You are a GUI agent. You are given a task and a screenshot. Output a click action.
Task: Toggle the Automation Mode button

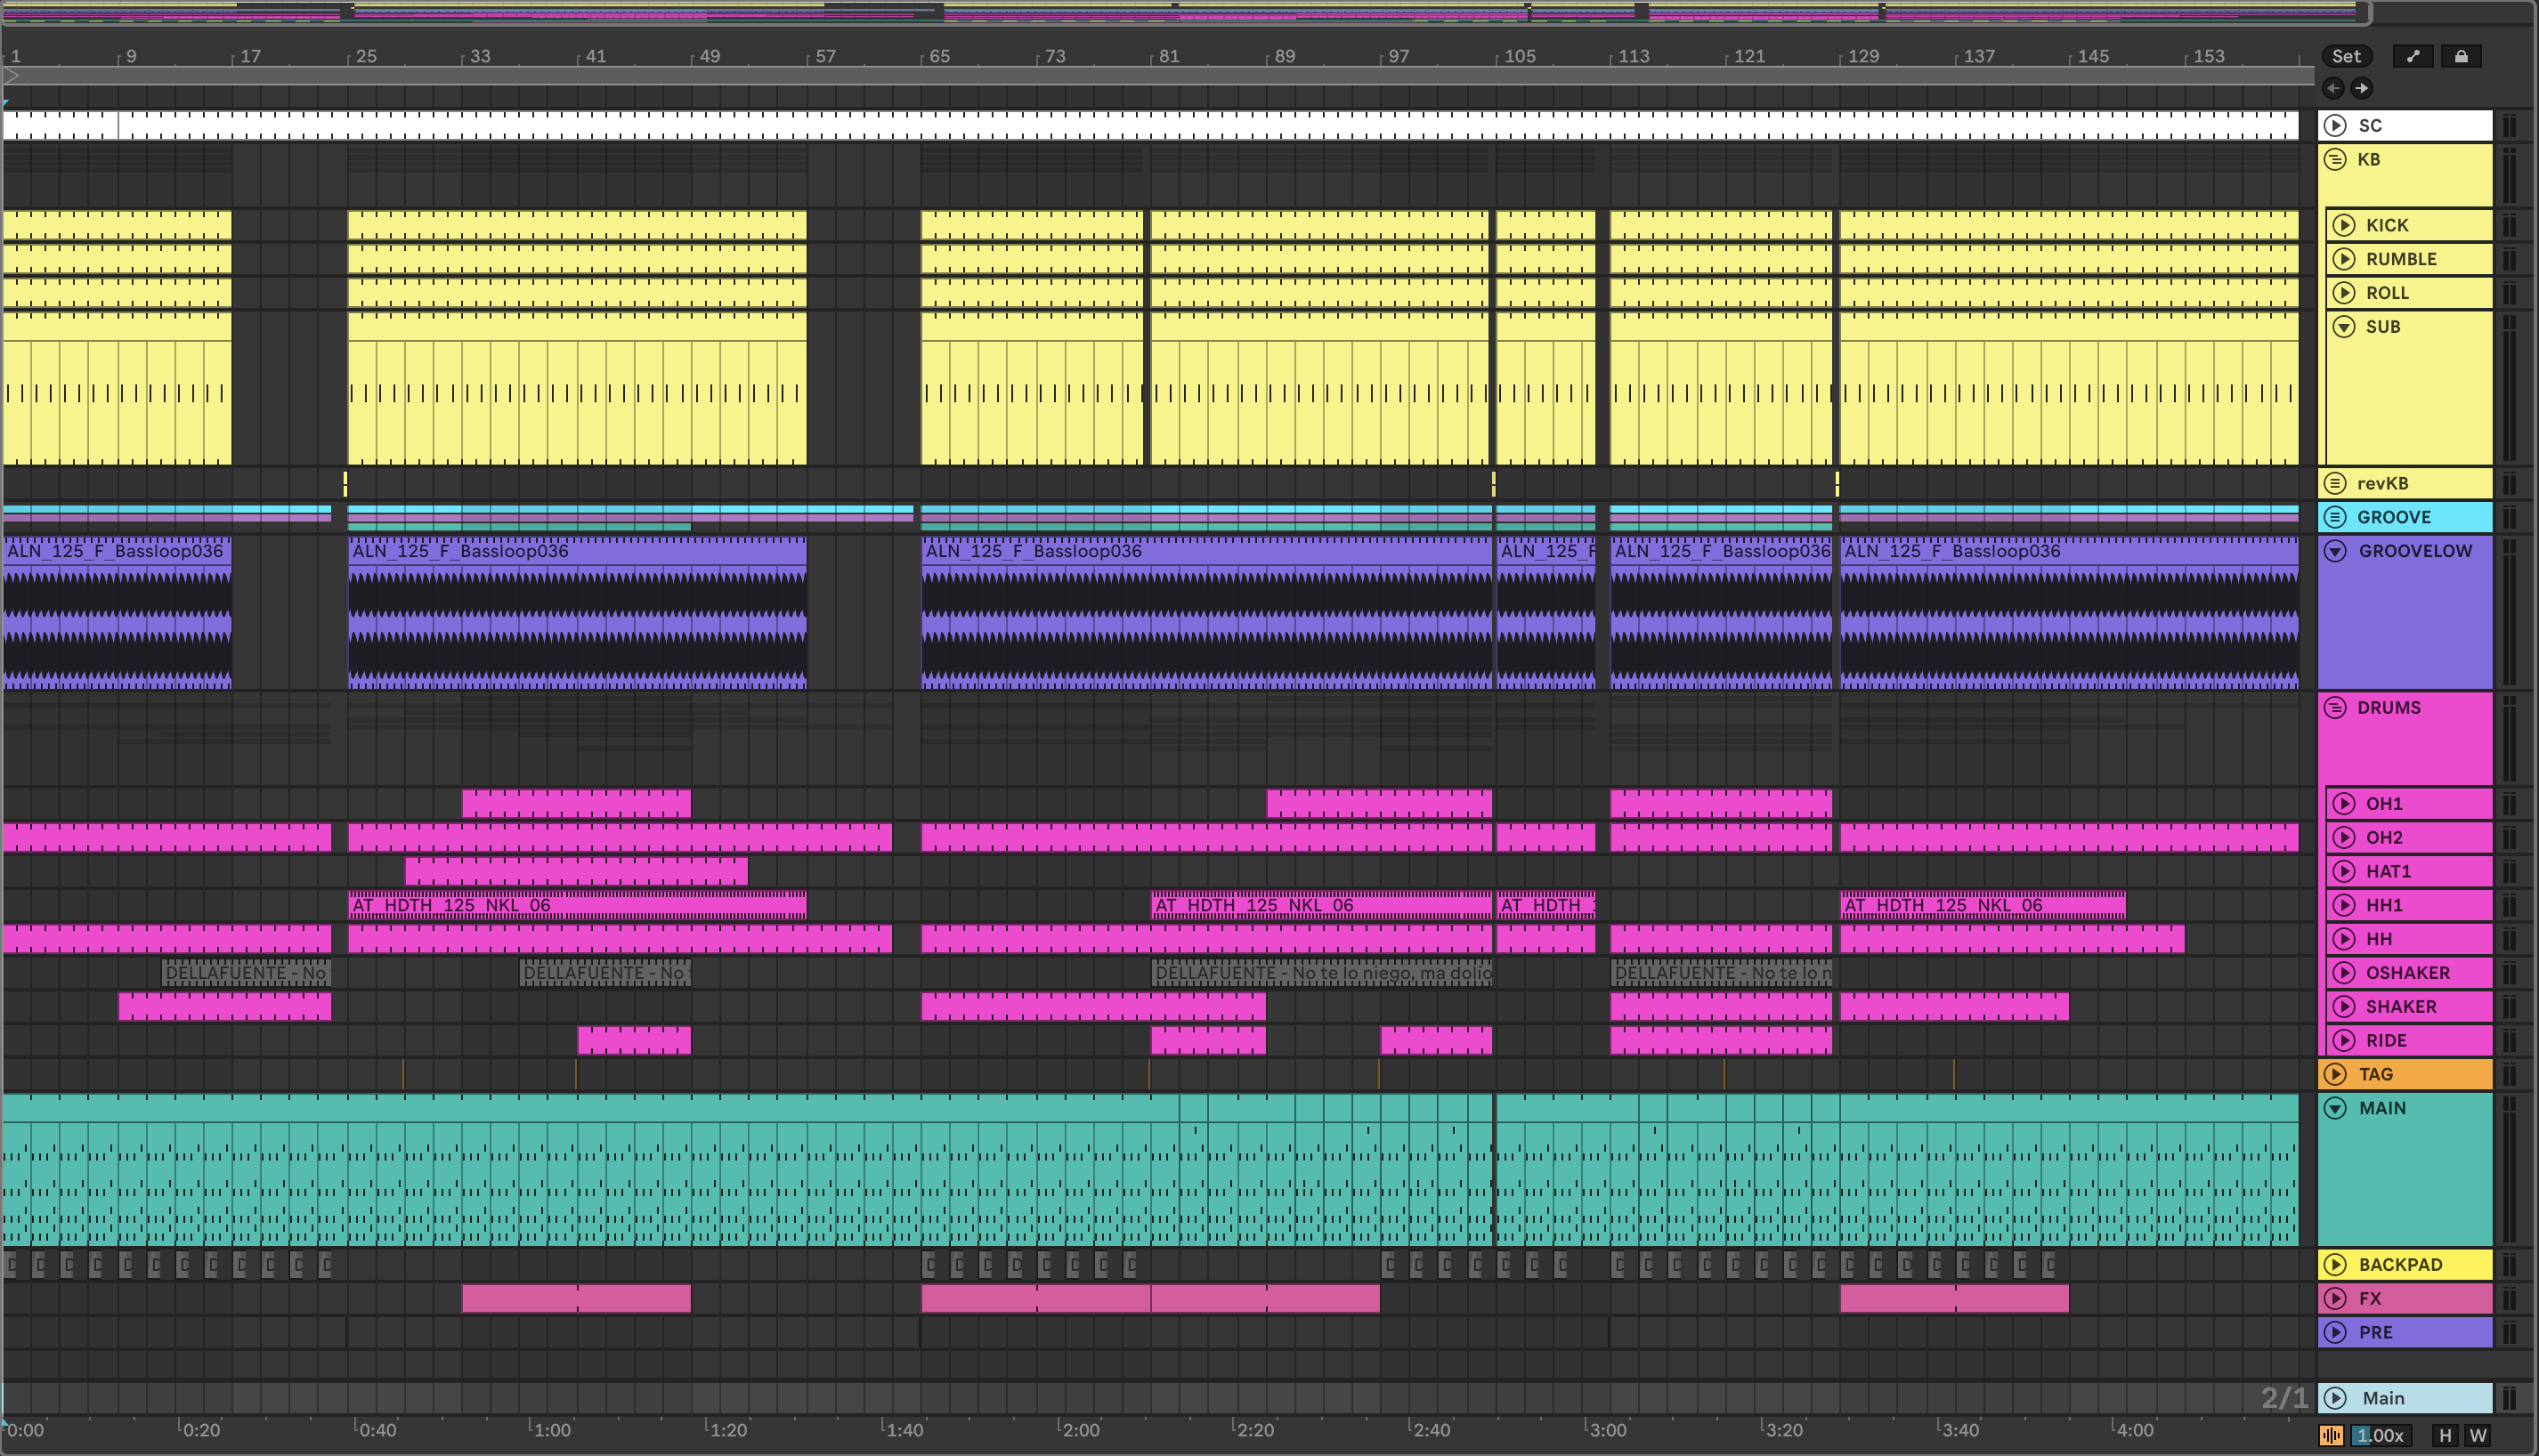coord(2413,56)
